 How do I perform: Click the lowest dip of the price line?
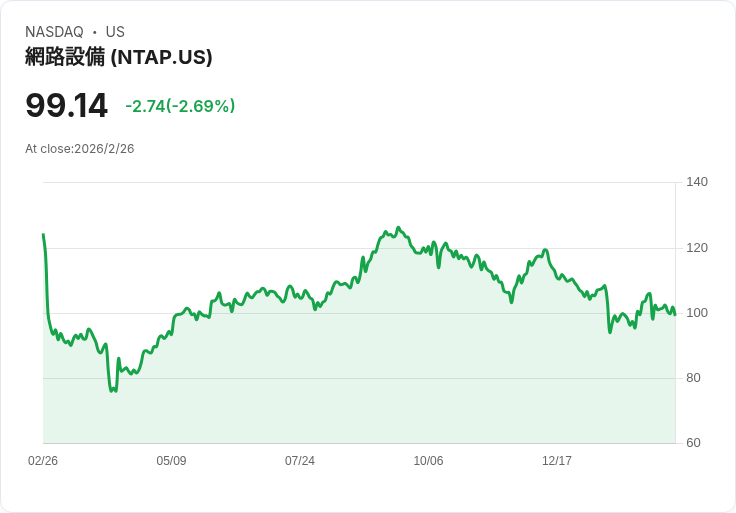tap(112, 391)
